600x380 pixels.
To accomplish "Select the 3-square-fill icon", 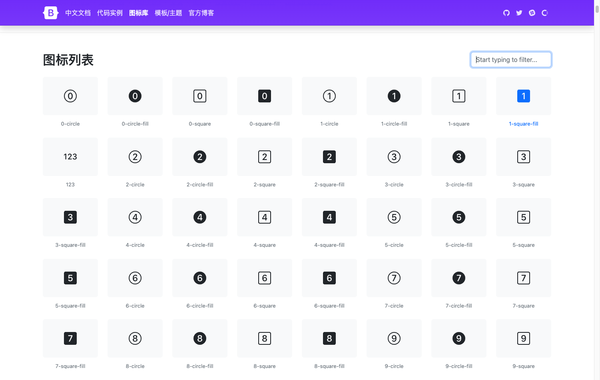I will (x=70, y=217).
